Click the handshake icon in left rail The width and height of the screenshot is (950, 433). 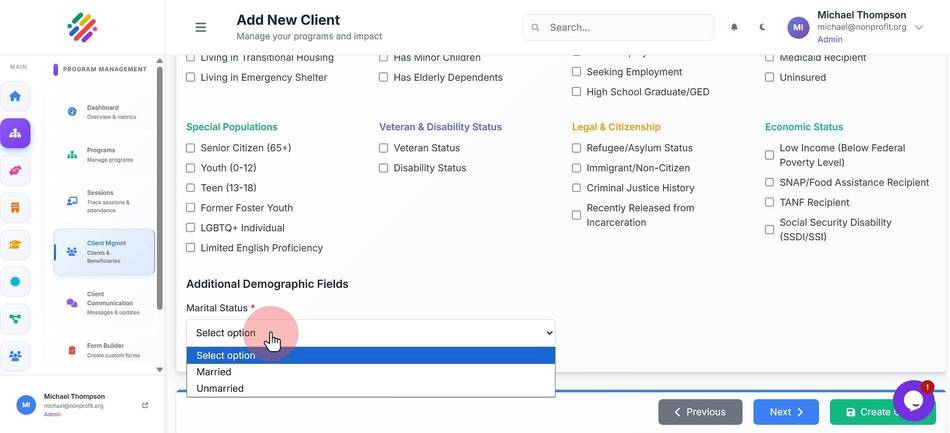[15, 171]
